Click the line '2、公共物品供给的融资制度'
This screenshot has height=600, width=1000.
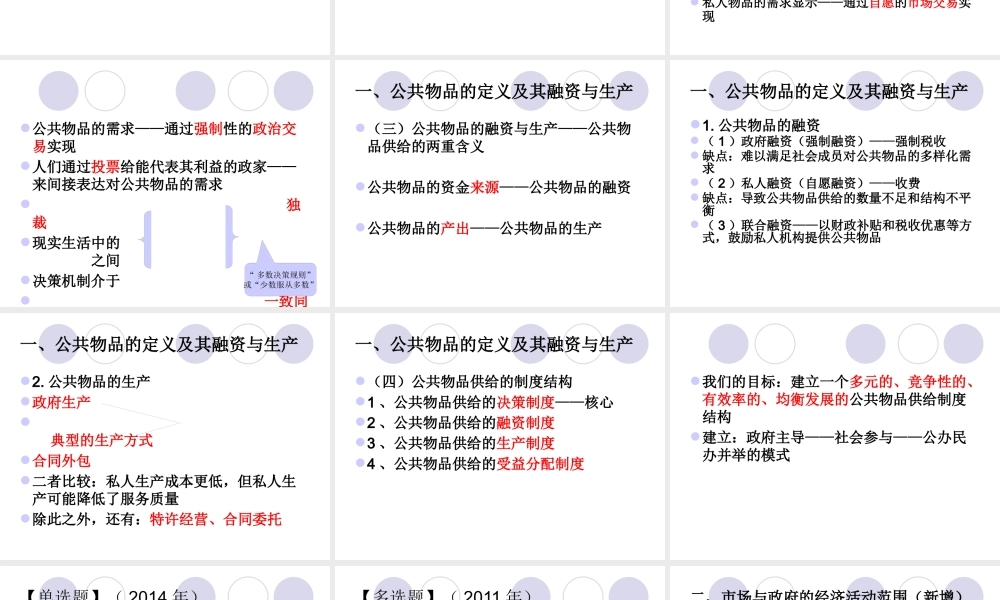click(461, 423)
